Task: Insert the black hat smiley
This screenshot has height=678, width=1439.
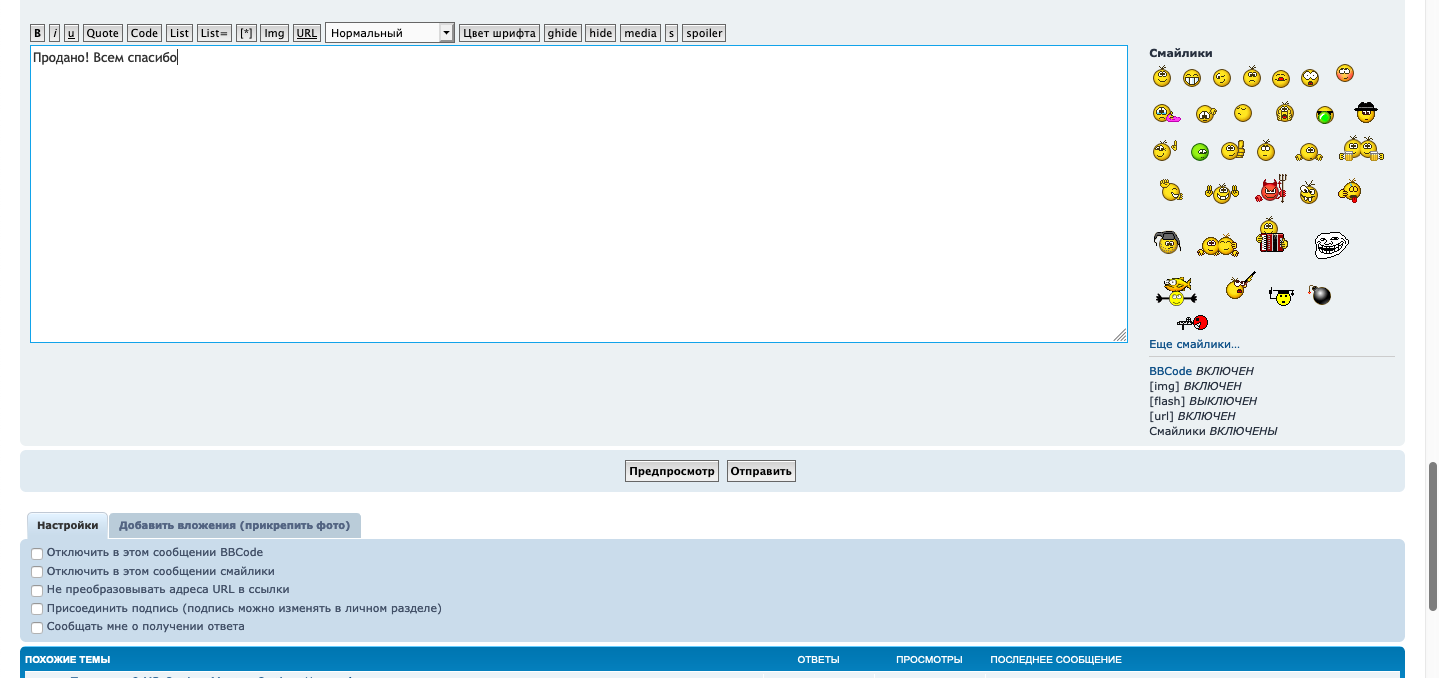Action: (1366, 112)
